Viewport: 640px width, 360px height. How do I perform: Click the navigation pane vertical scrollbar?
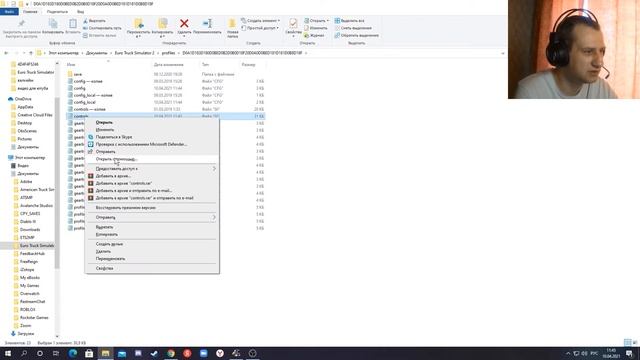click(x=57, y=184)
